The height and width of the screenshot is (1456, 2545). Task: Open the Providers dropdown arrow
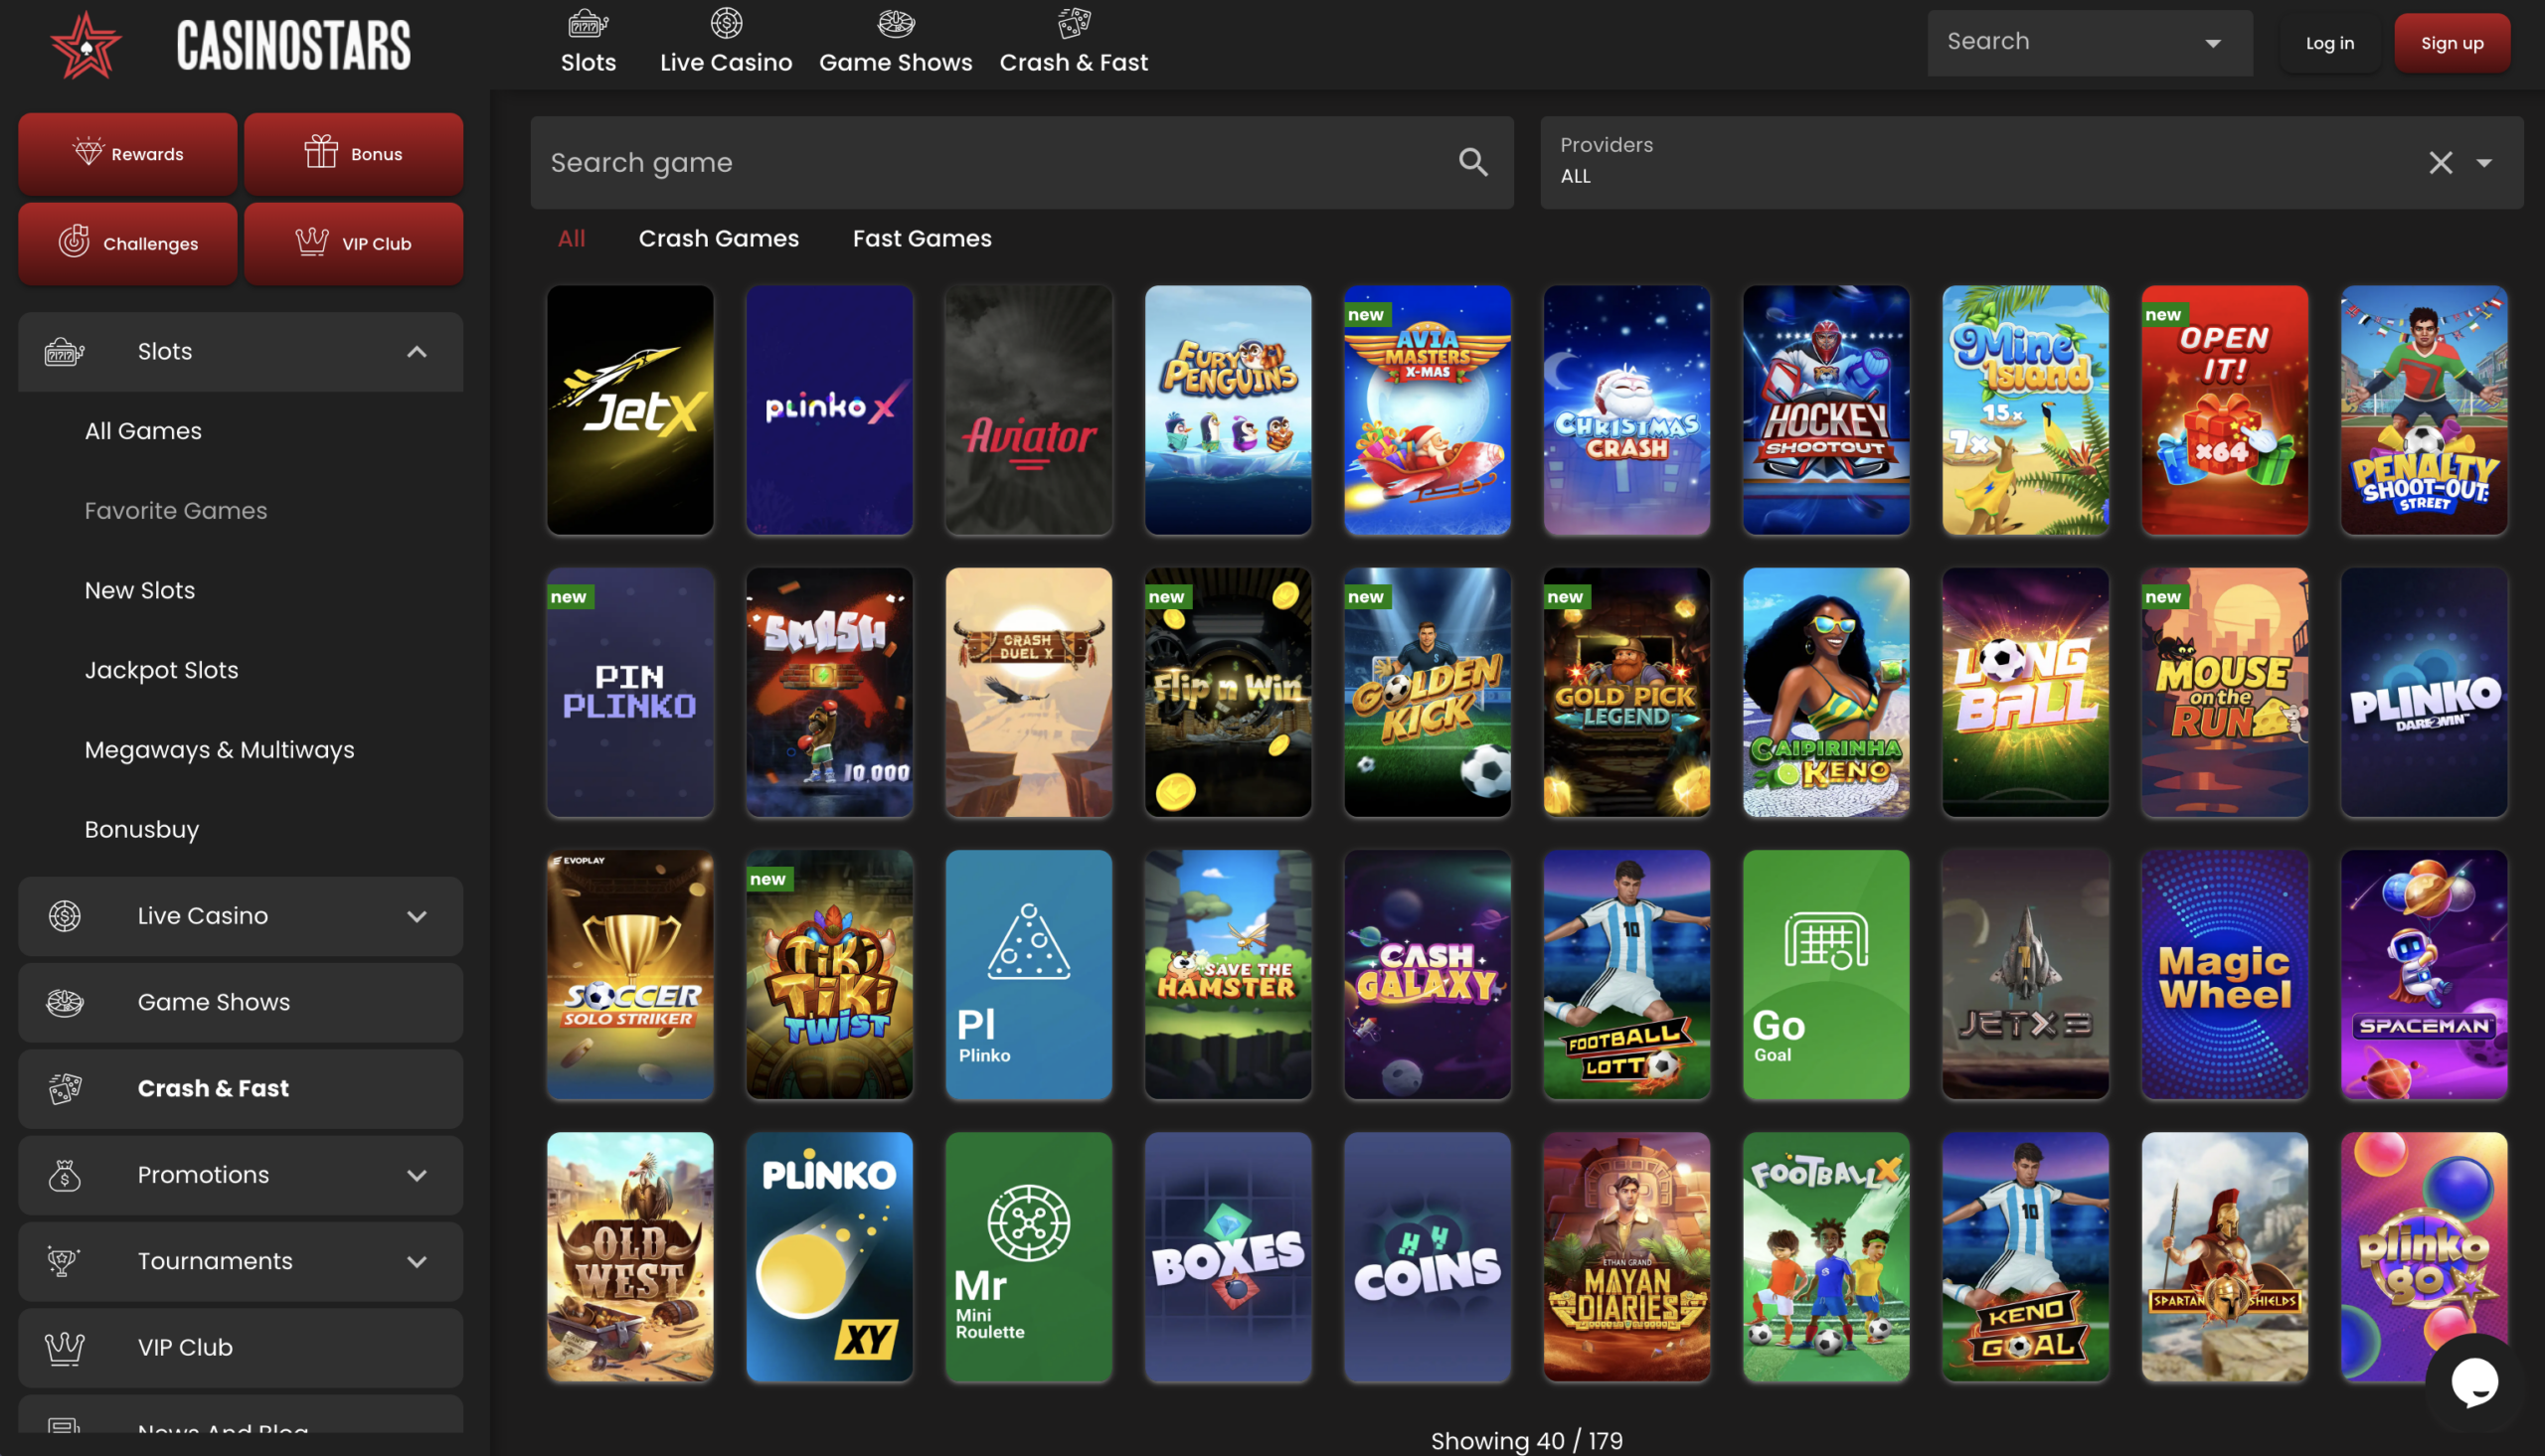(2484, 163)
